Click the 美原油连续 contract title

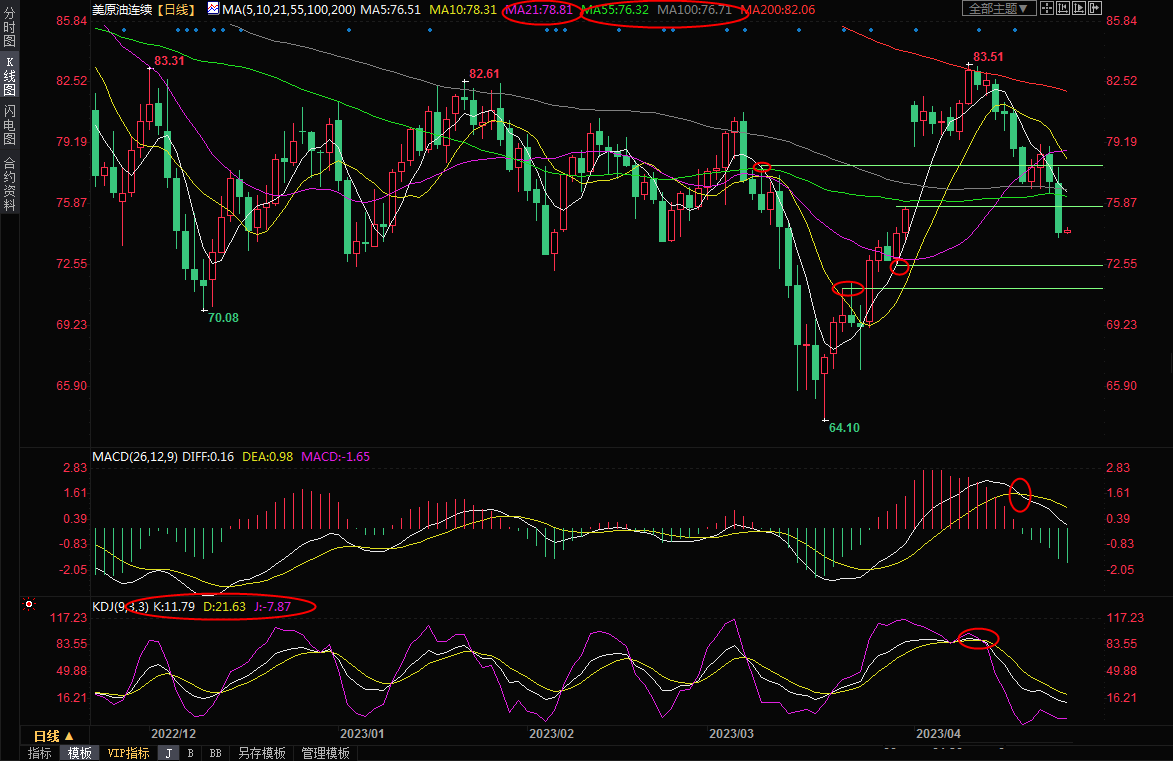coord(122,10)
